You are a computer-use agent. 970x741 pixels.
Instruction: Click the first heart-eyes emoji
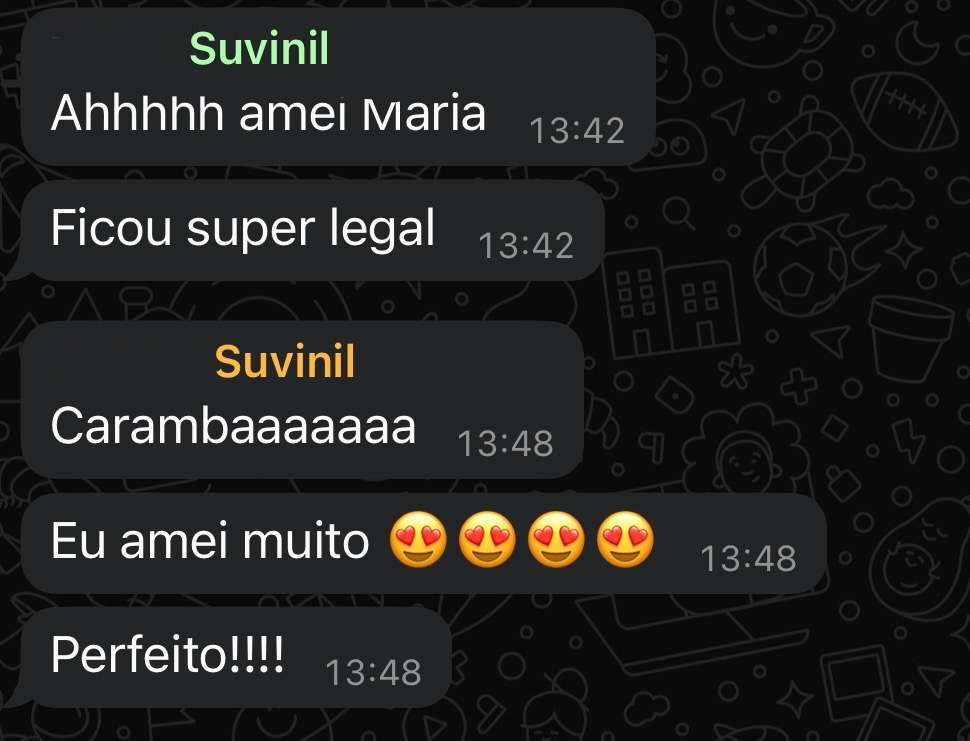[x=418, y=539]
